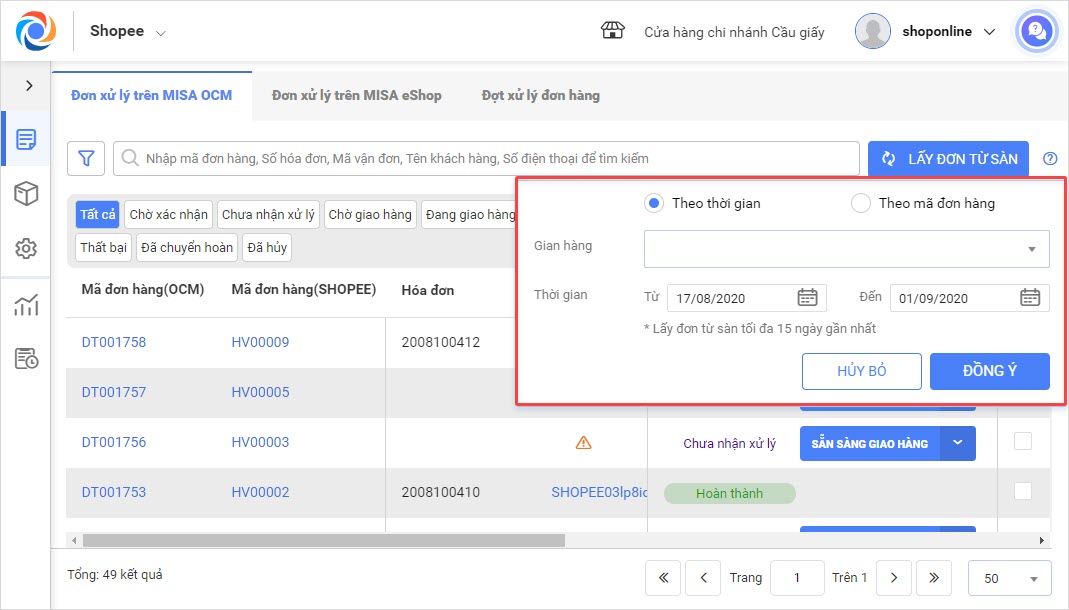The image size is (1069, 610).
Task: Open the page size 50 dropdown
Action: 1009,578
